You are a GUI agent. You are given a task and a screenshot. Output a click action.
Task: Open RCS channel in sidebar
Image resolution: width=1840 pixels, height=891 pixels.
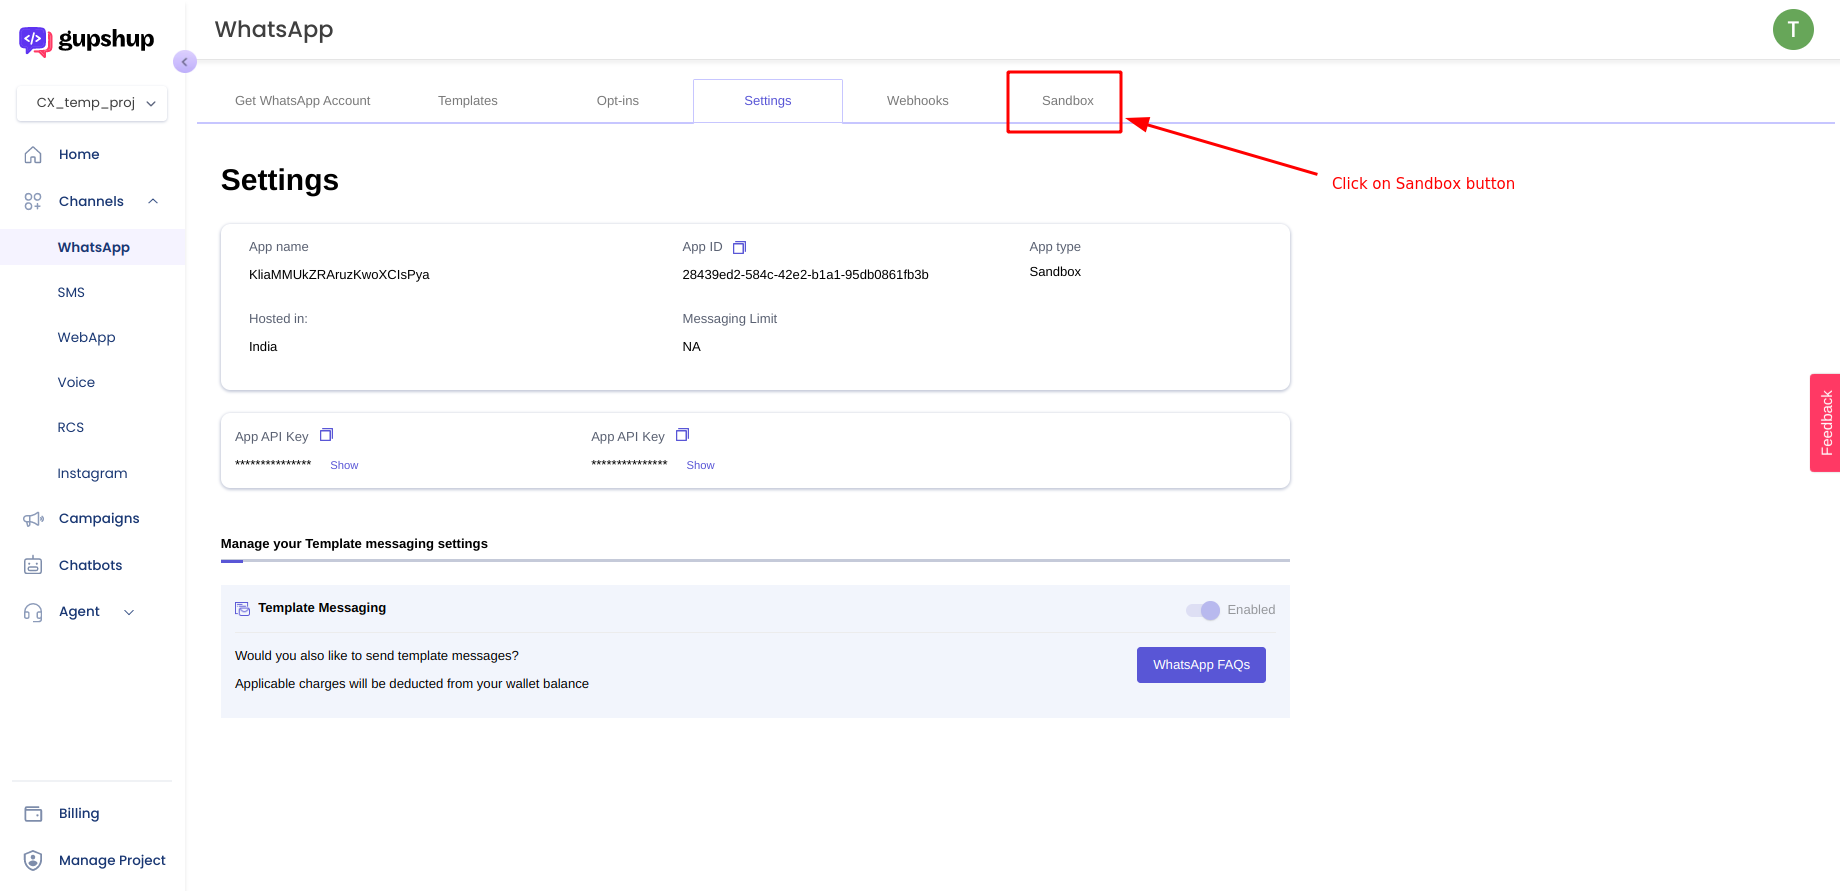(70, 427)
